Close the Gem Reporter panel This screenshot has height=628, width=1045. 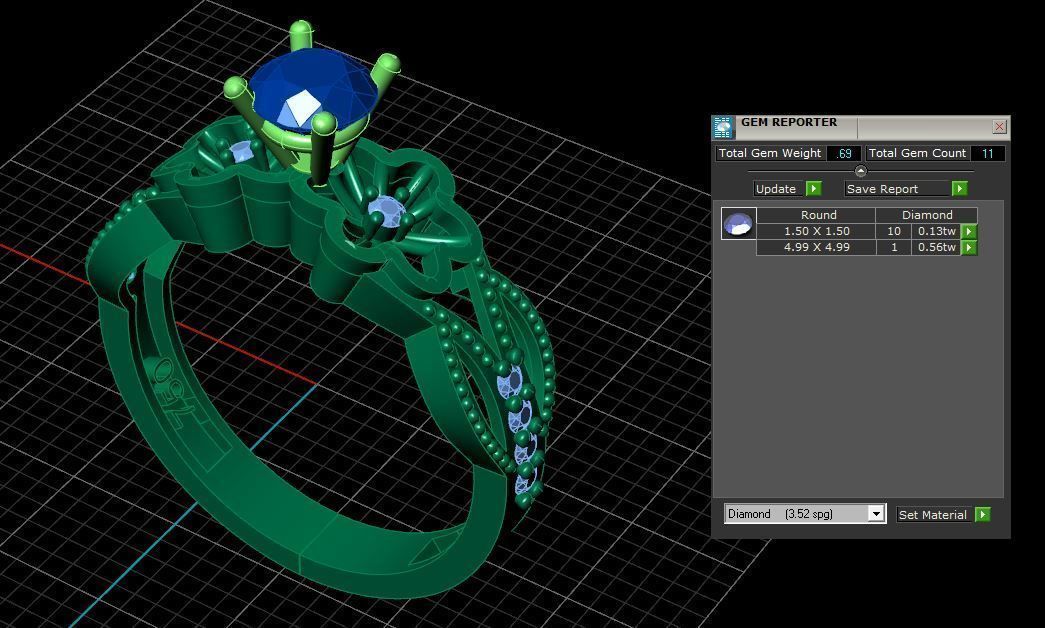tap(998, 127)
